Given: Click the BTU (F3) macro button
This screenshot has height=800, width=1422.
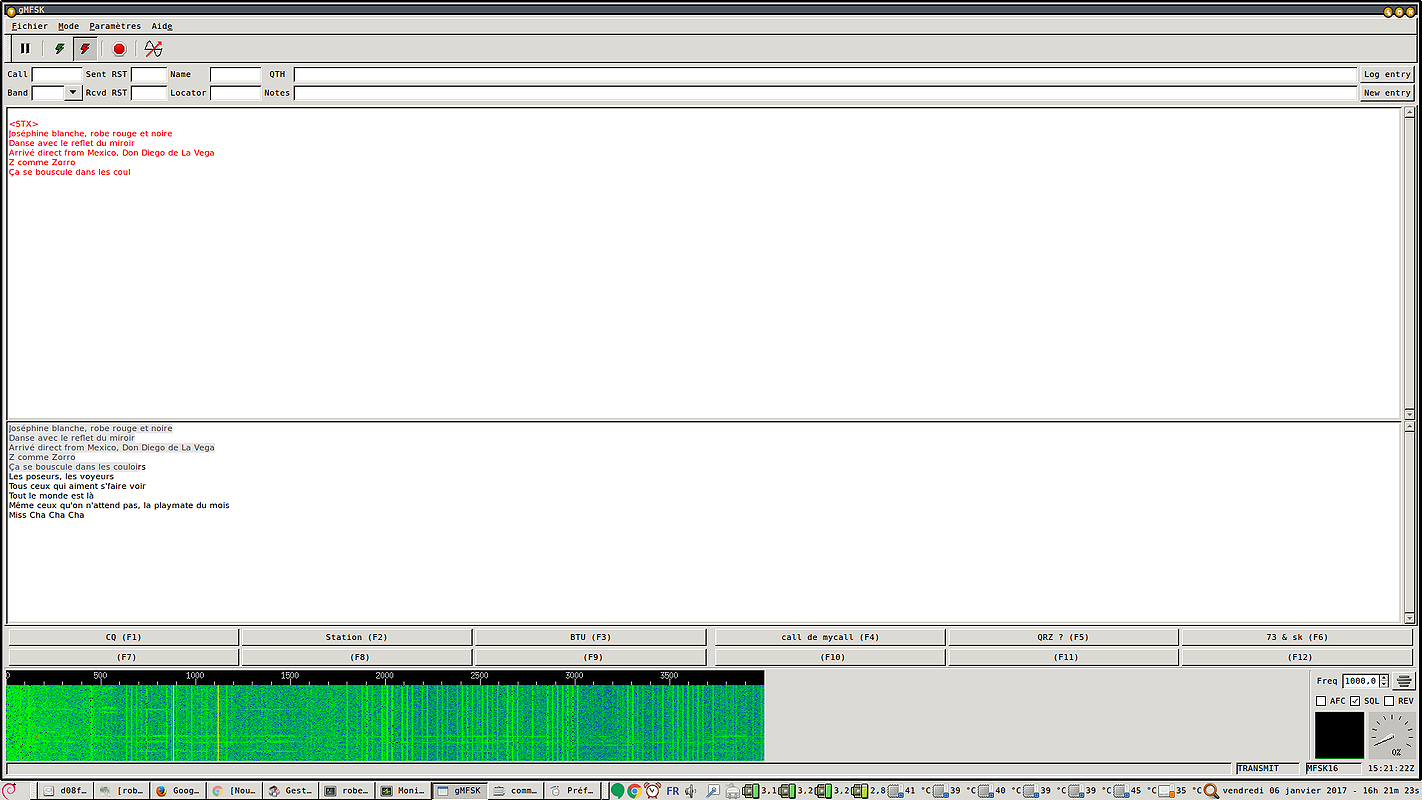Looking at the screenshot, I should coord(590,637).
